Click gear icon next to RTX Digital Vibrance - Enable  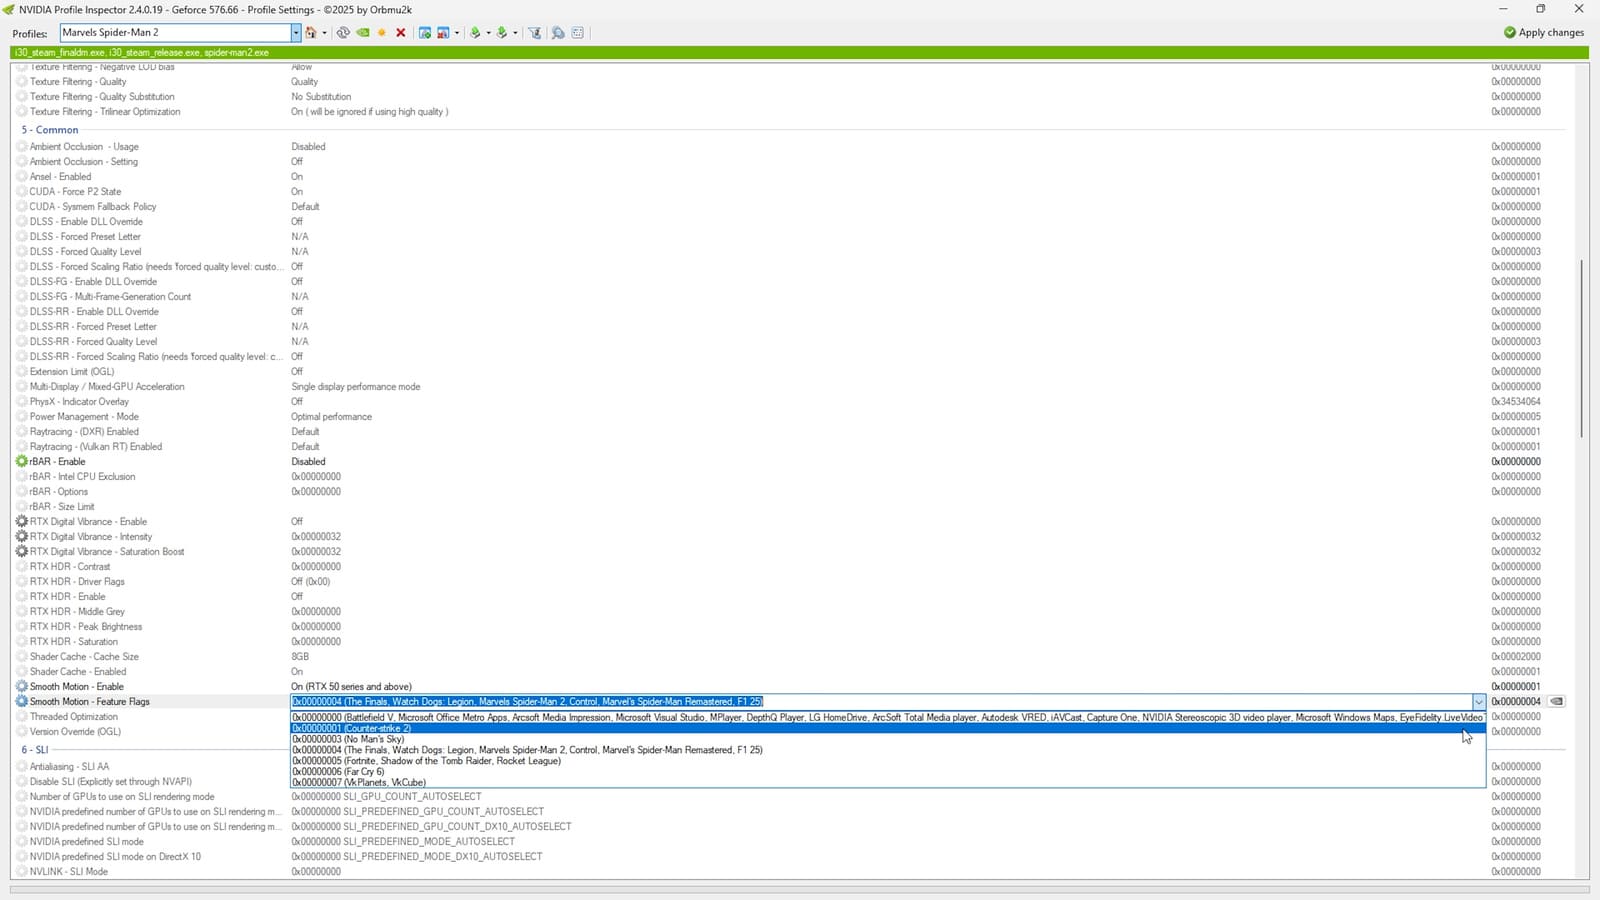22,522
